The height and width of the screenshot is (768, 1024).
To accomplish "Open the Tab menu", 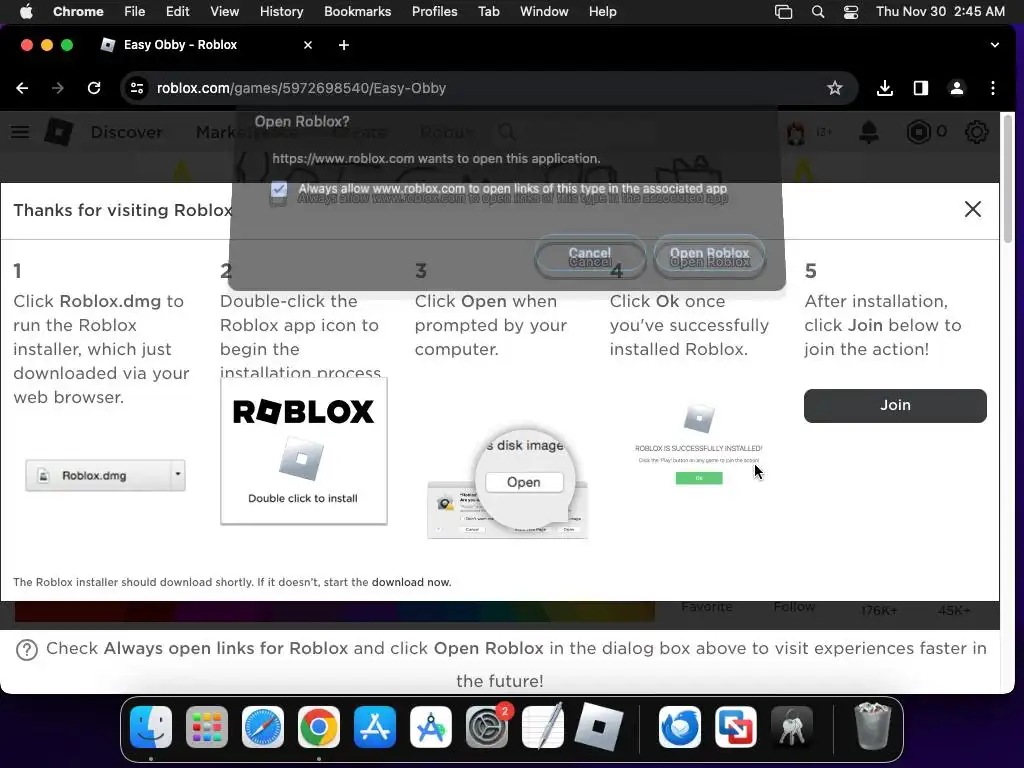I will [x=488, y=11].
